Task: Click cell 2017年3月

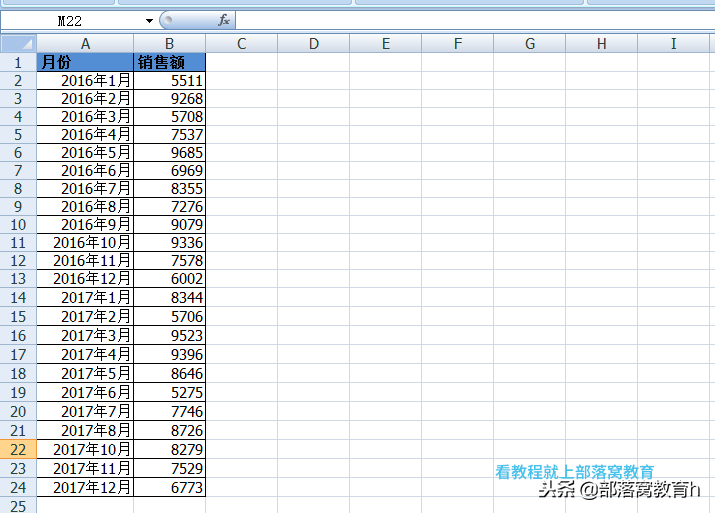Action: (x=85, y=335)
